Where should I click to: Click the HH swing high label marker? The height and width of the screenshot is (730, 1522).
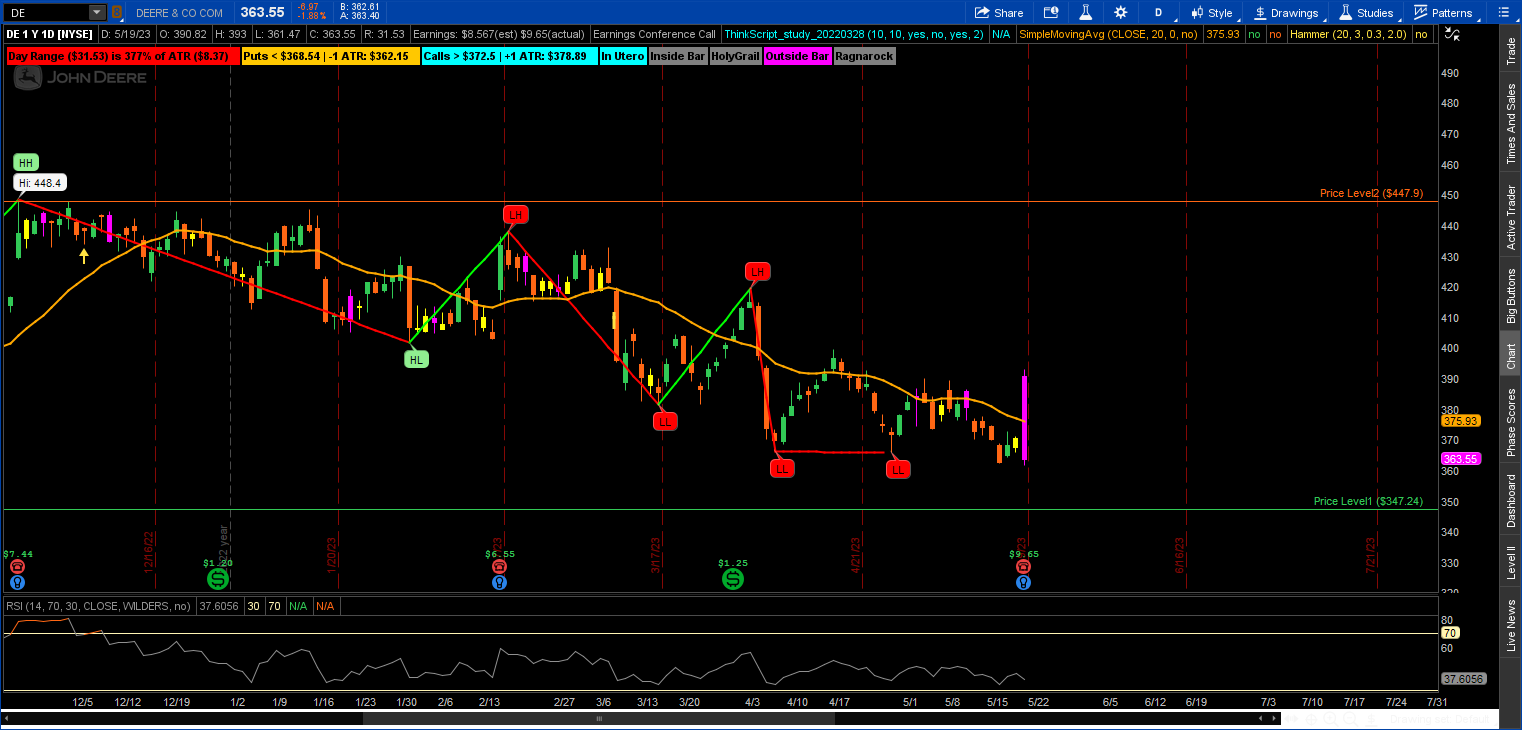[26, 162]
